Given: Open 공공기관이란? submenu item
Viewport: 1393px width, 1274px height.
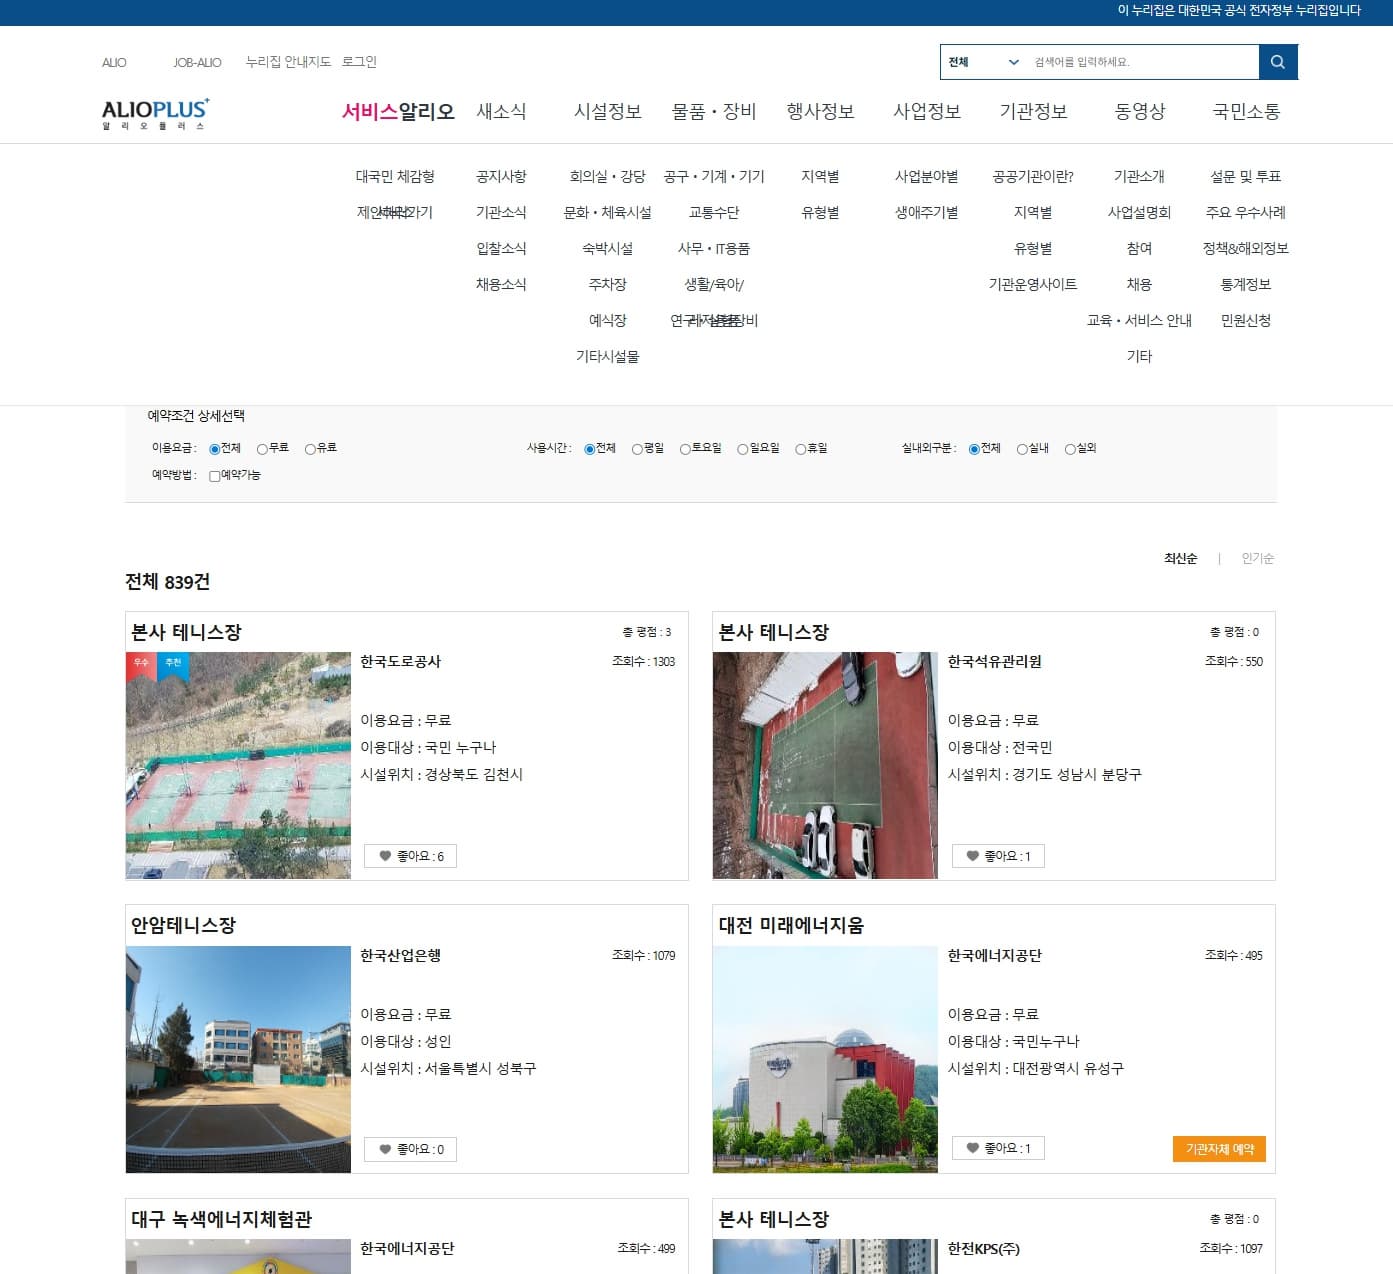Looking at the screenshot, I should coord(1033,176).
